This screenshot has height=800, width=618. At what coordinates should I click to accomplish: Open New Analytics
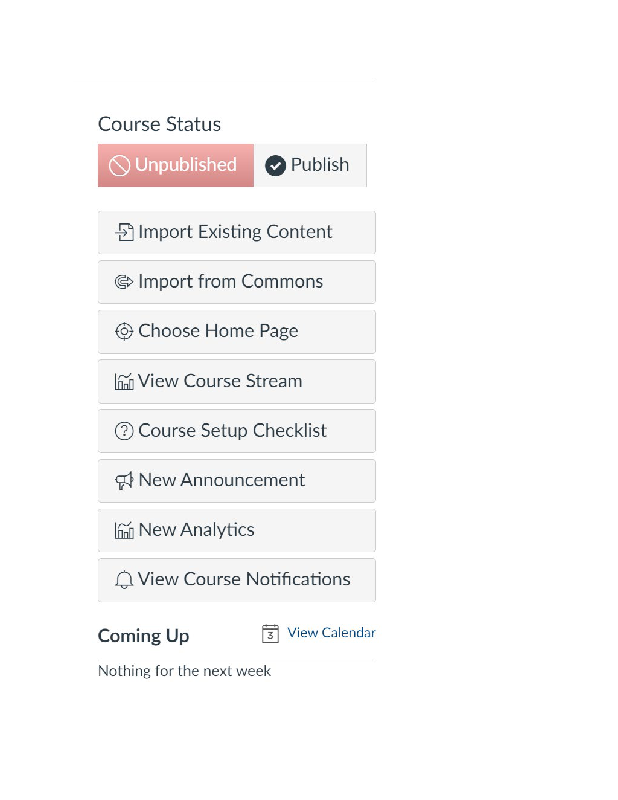236,530
